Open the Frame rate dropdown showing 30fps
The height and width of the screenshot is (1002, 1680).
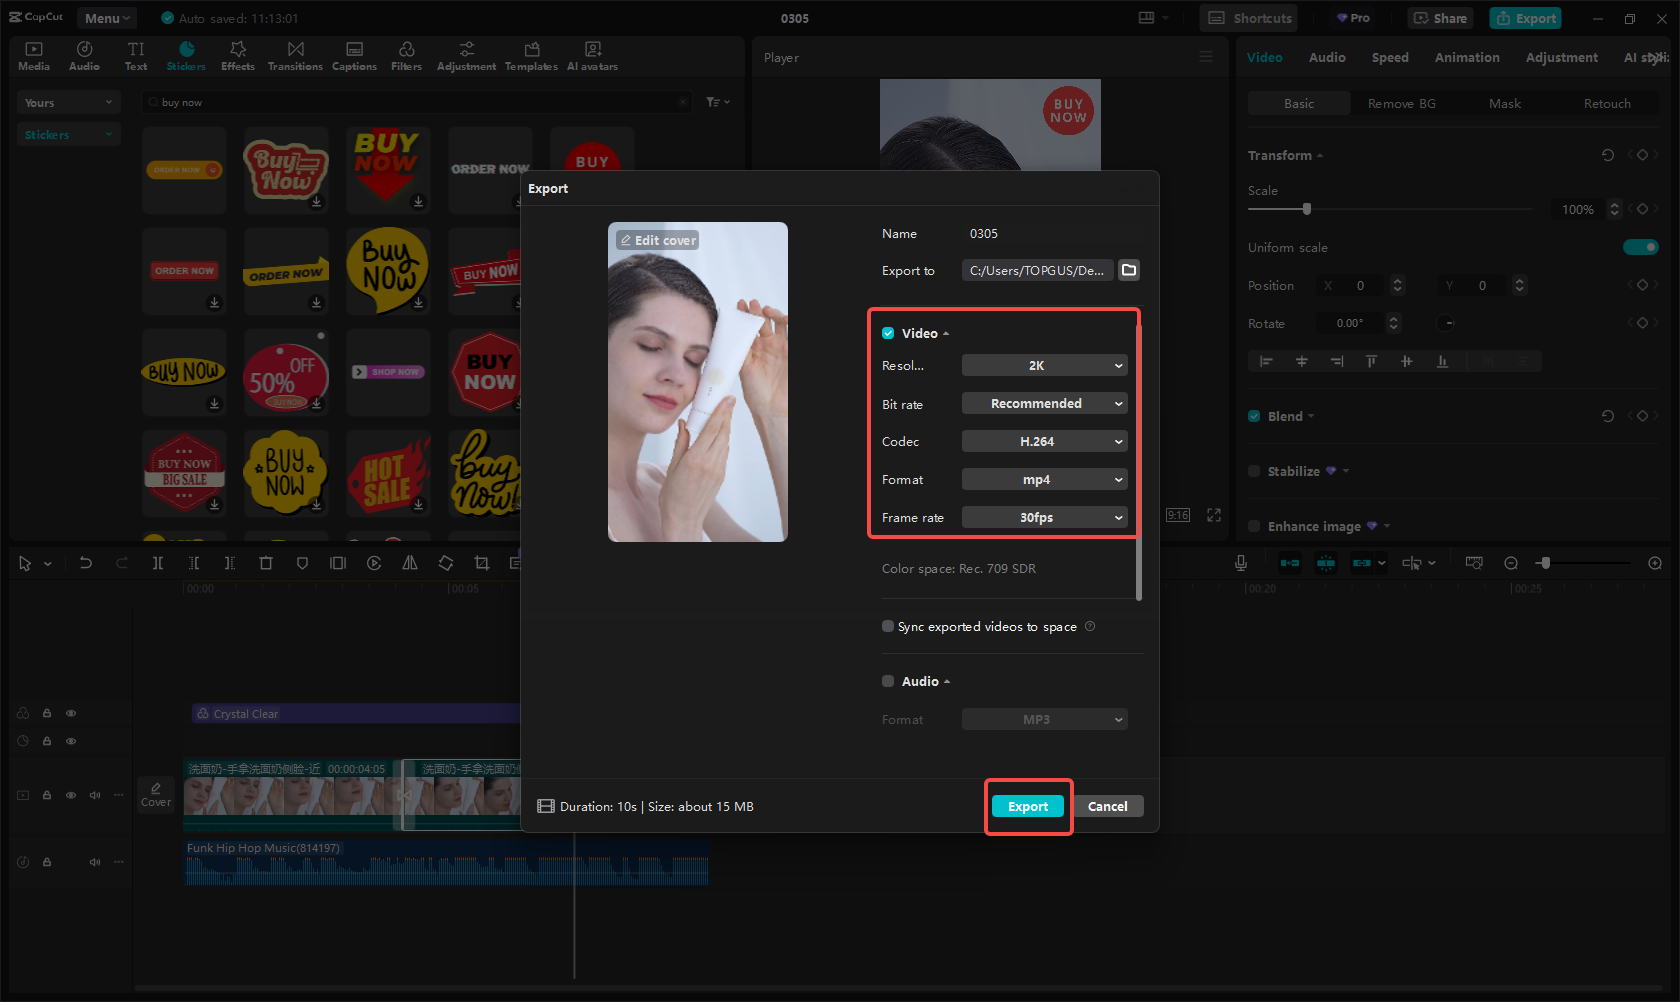(1044, 517)
